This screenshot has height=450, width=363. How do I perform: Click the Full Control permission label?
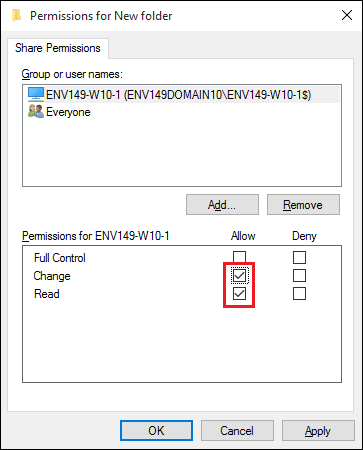click(x=60, y=258)
